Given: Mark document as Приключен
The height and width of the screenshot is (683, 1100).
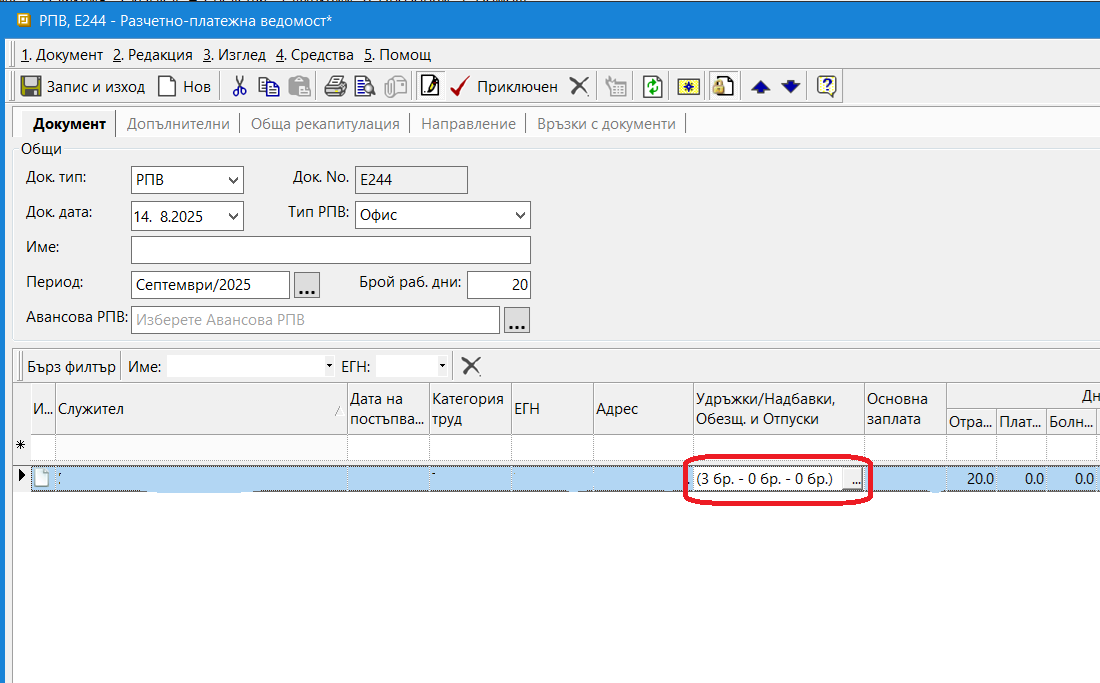Looking at the screenshot, I should 505,86.
